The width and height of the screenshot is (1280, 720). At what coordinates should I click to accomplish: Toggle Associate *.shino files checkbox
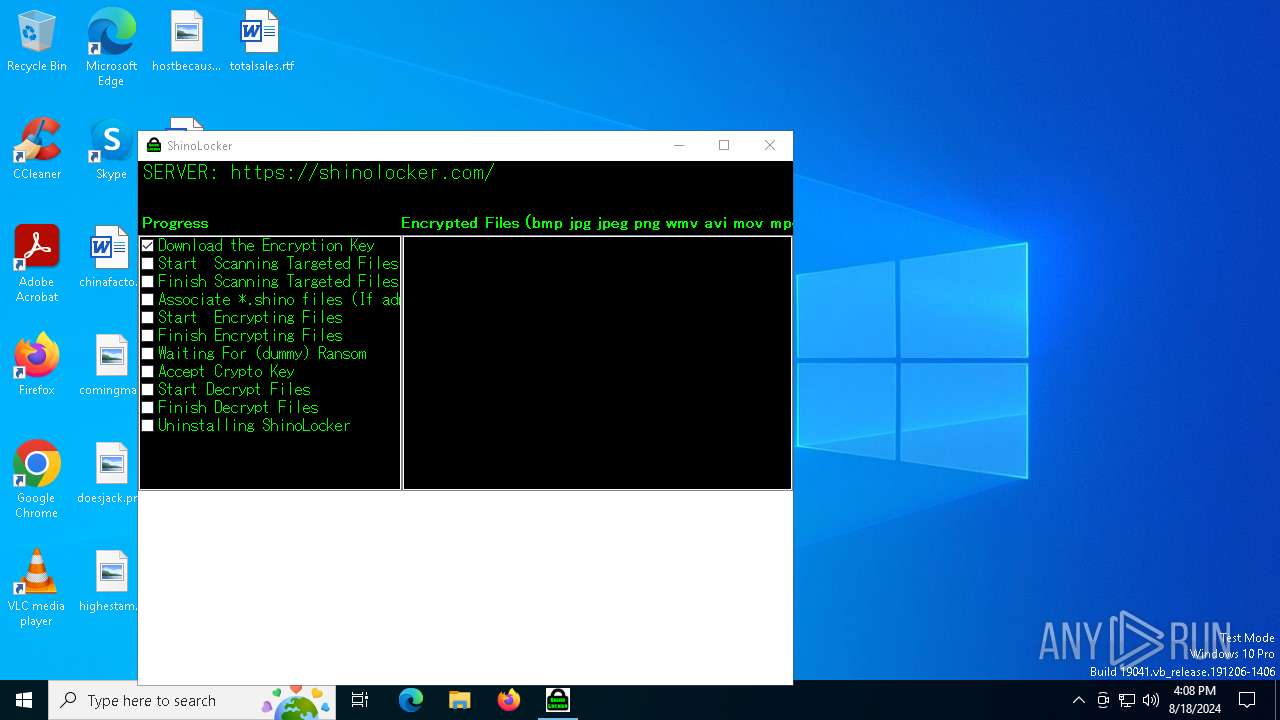tap(148, 300)
